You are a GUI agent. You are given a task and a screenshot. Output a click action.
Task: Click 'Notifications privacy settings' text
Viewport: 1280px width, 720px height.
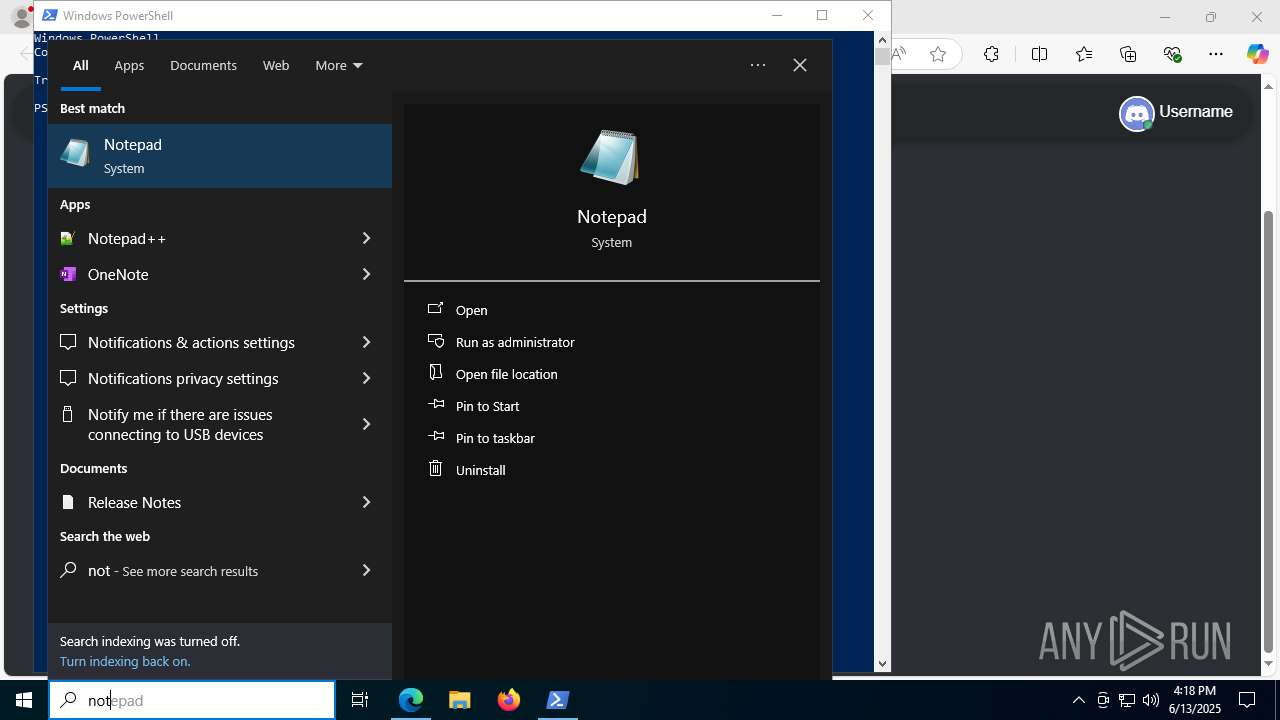point(183,378)
